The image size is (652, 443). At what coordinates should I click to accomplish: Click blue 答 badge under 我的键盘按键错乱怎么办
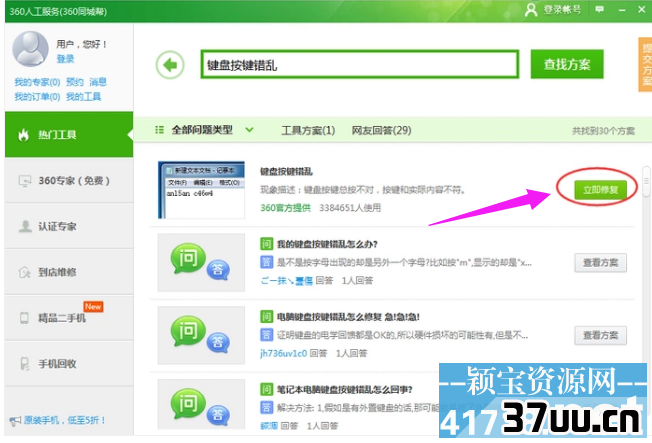point(267,262)
